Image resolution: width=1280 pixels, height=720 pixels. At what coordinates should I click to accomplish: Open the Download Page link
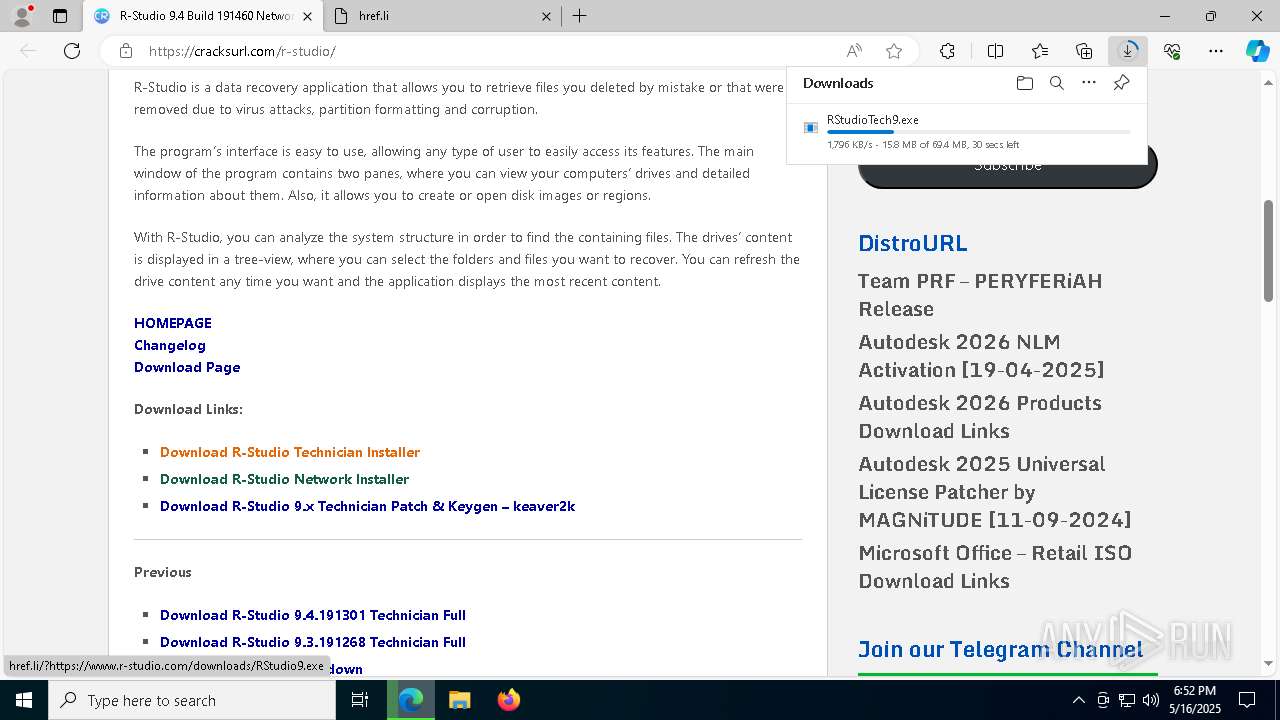pos(187,367)
